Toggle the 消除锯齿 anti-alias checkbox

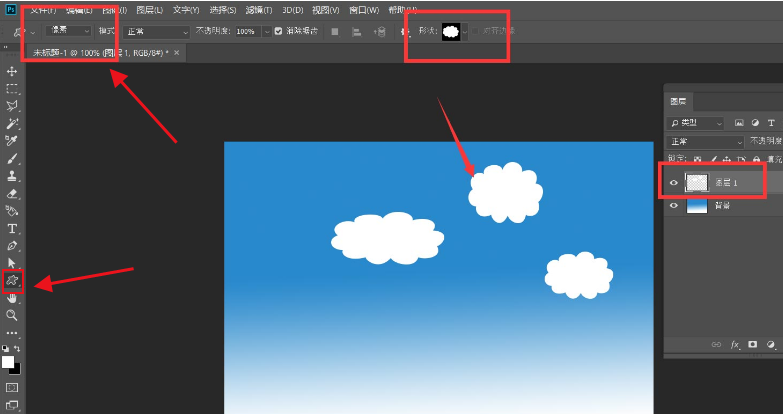pyautogui.click(x=278, y=32)
